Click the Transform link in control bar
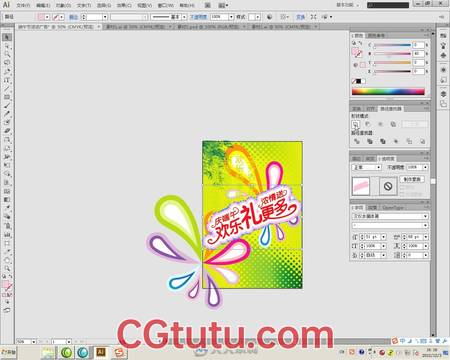Image resolution: width=450 pixels, height=360 pixels. pyautogui.click(x=301, y=17)
